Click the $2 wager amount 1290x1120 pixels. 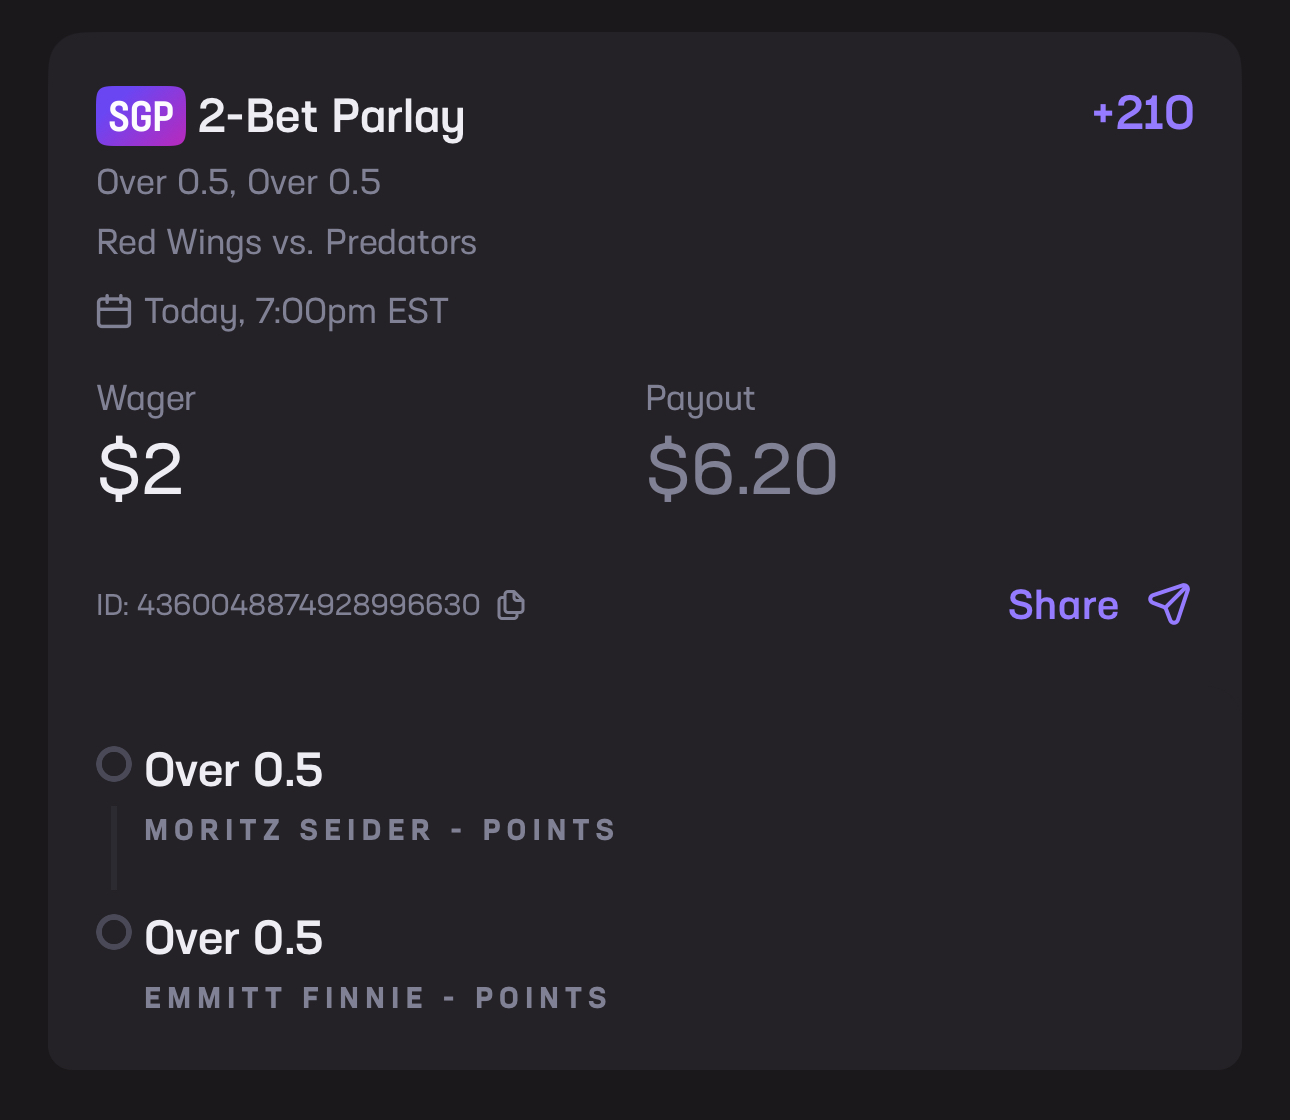140,469
